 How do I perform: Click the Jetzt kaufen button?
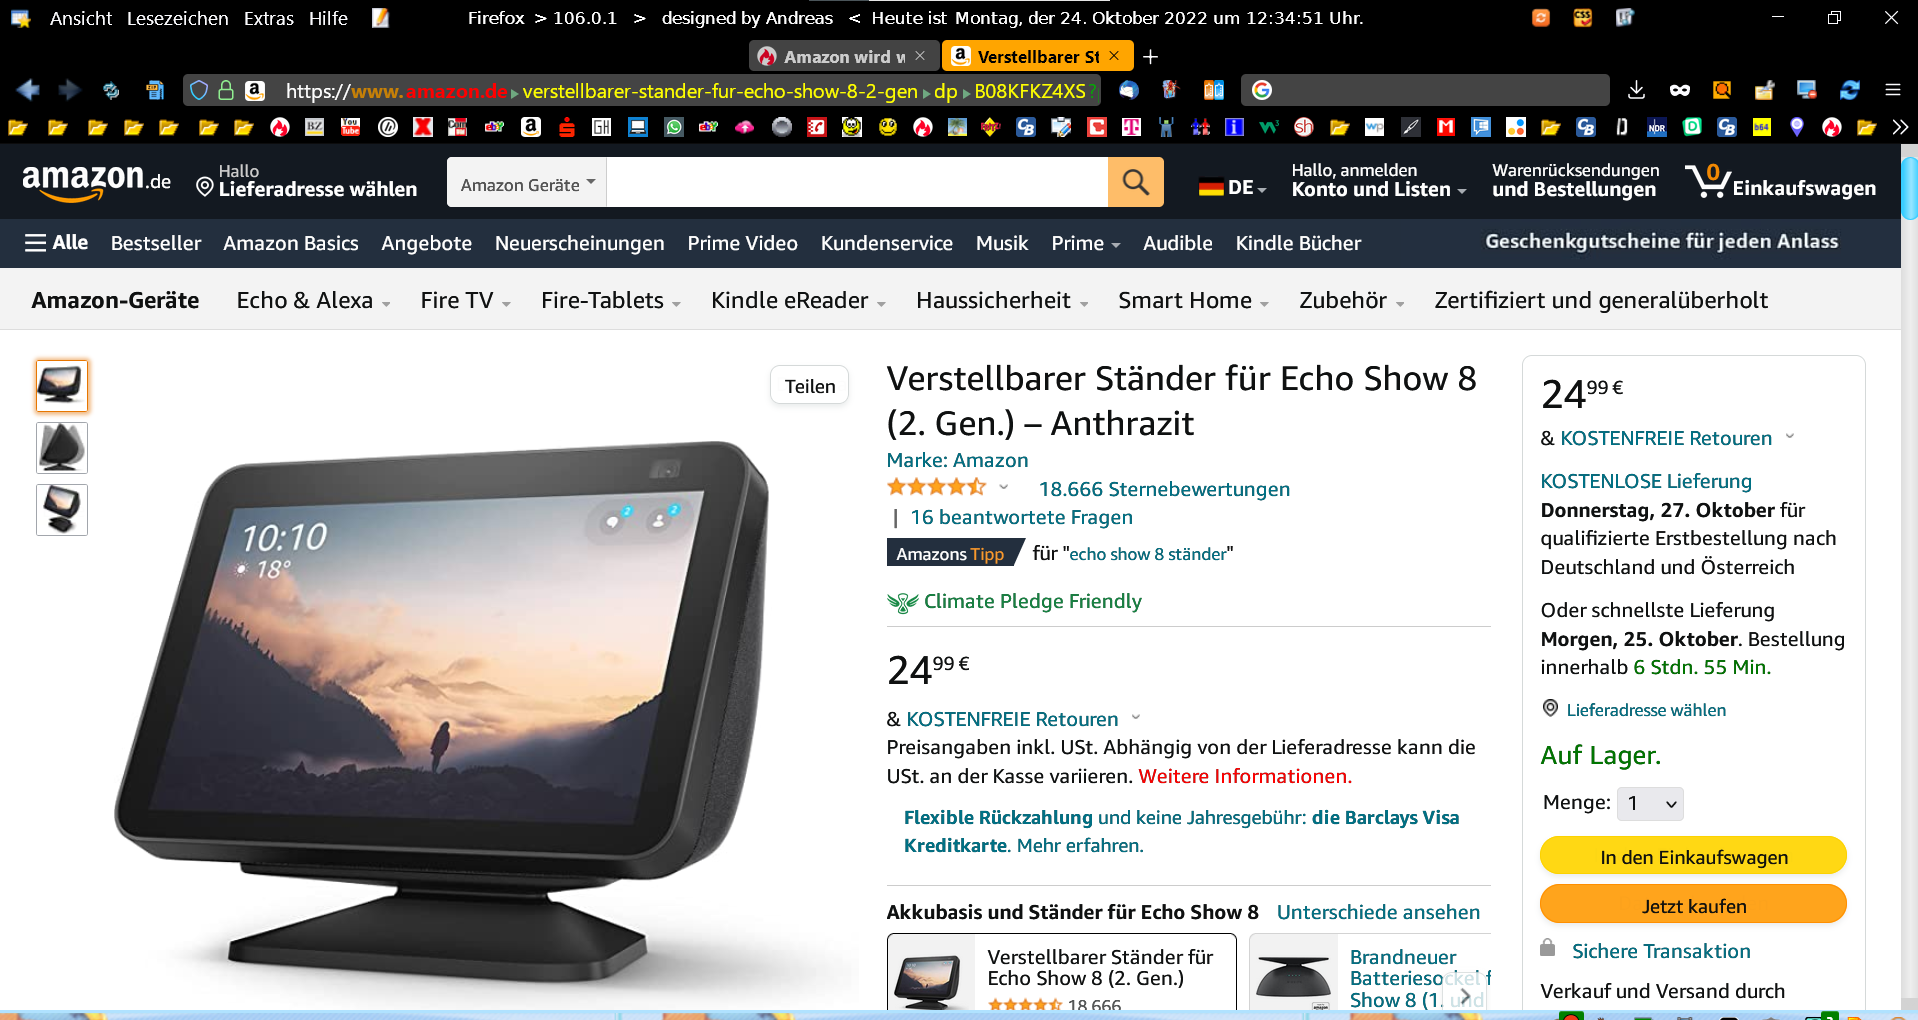point(1693,905)
